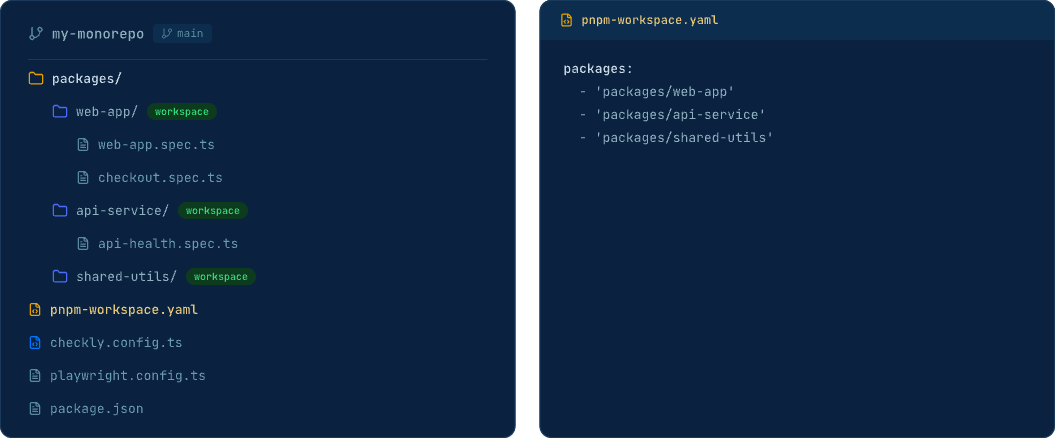This screenshot has height=438, width=1055.
Task: Click the packages folder icon
Action: pos(36,78)
